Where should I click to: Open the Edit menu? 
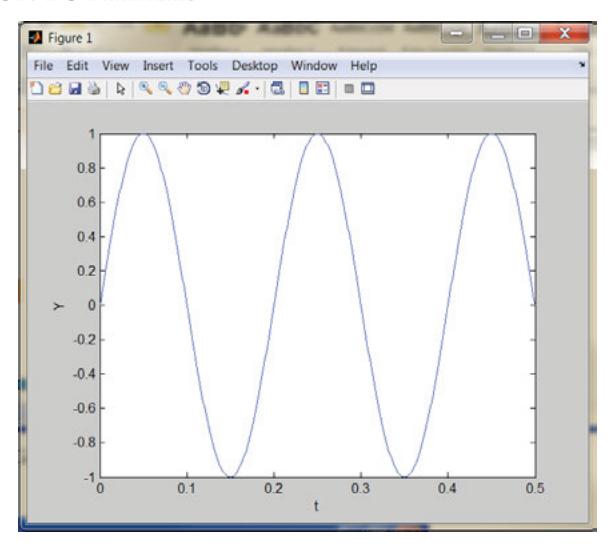77,66
